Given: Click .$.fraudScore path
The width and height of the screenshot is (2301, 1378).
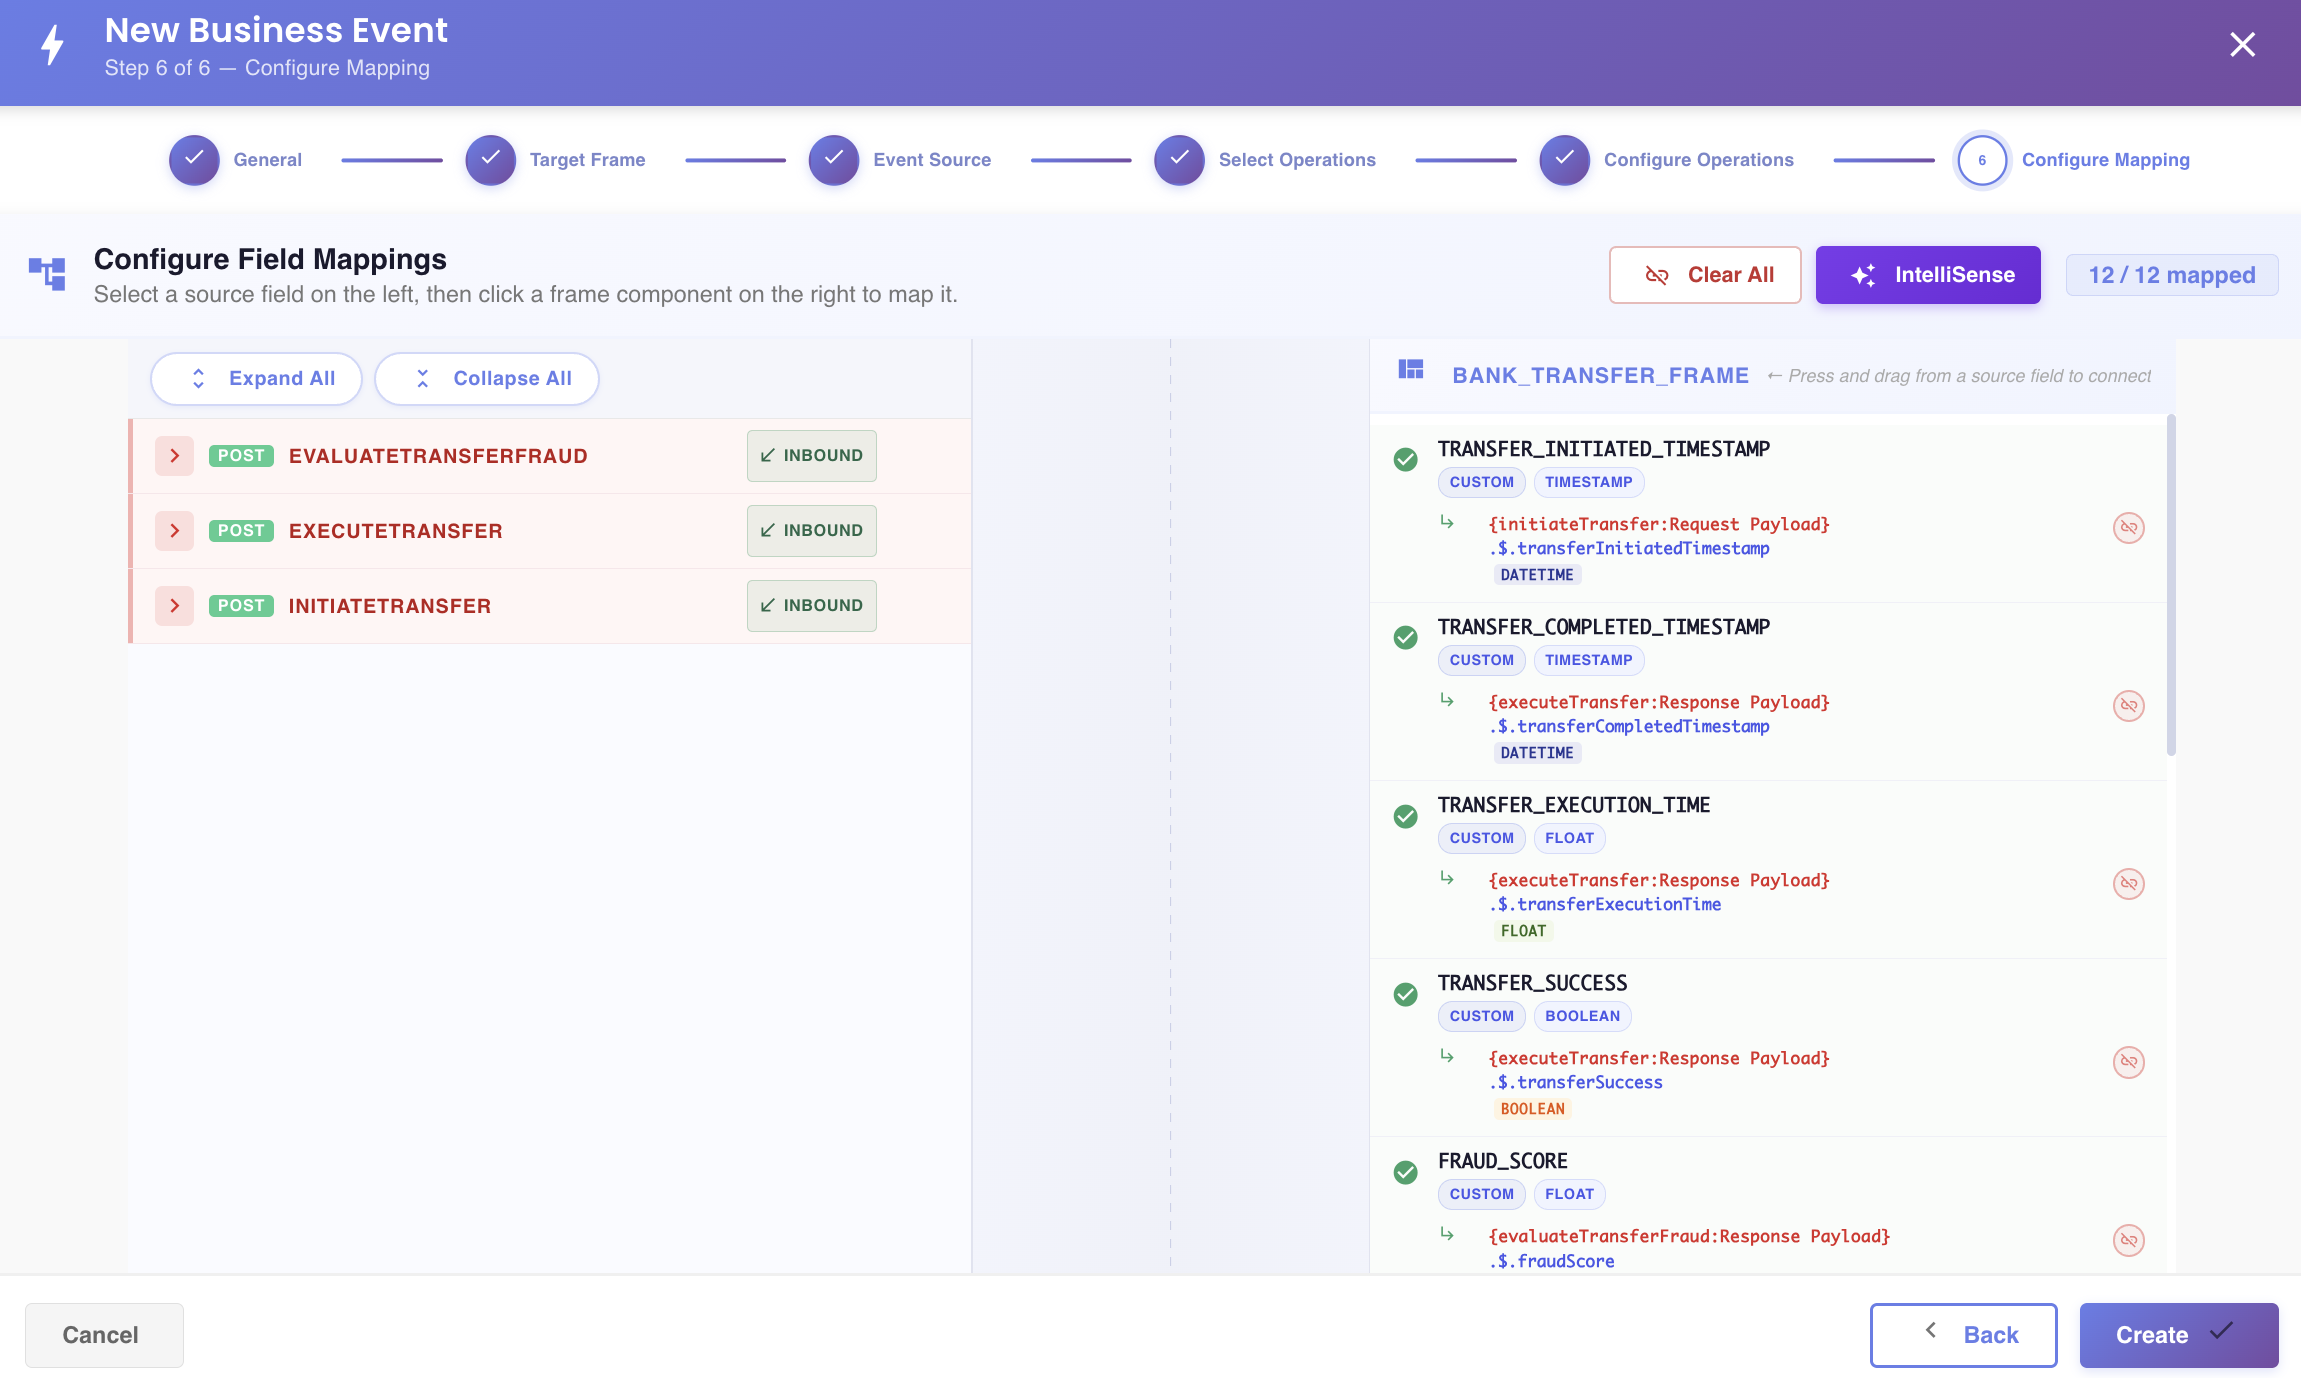Looking at the screenshot, I should pyautogui.click(x=1552, y=1261).
